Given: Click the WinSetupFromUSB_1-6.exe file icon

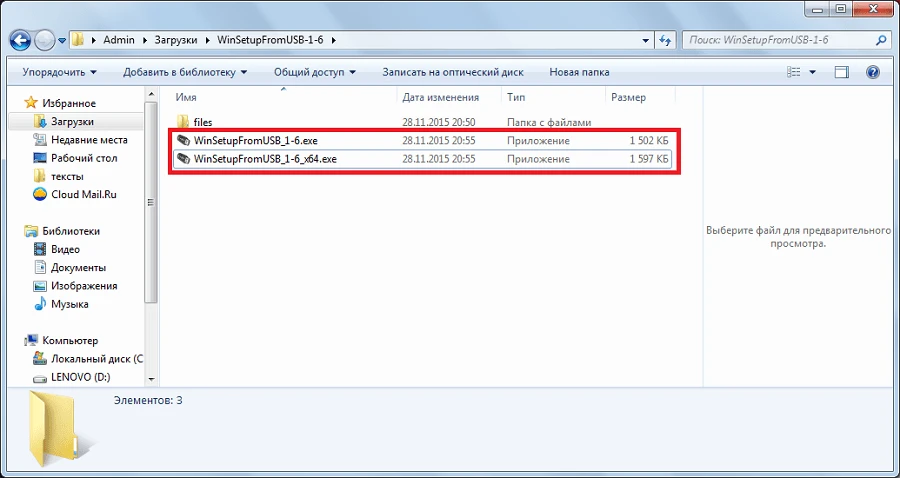Looking at the screenshot, I should [x=183, y=140].
